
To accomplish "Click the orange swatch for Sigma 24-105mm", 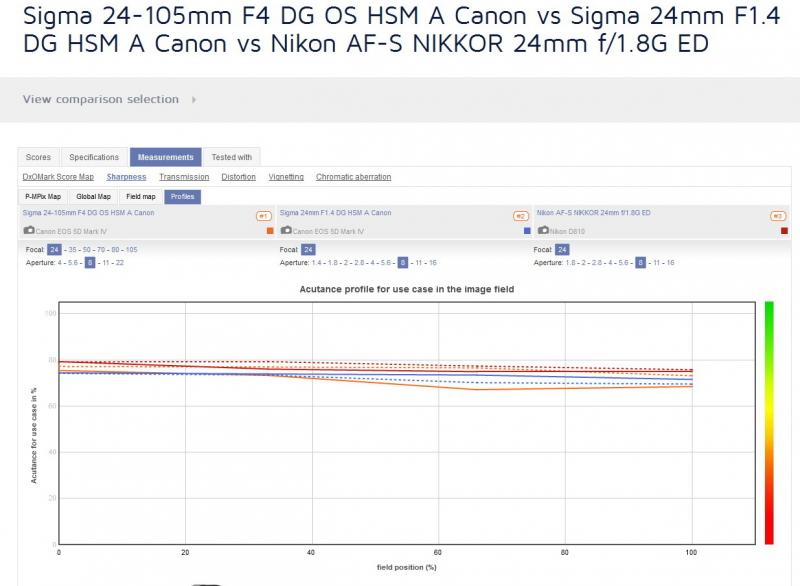I will (x=270, y=231).
